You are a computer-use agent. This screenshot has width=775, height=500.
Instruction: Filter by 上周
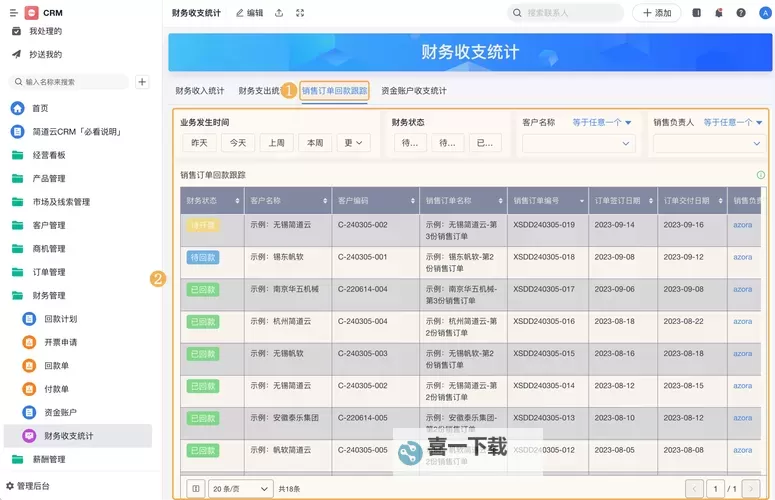276,143
